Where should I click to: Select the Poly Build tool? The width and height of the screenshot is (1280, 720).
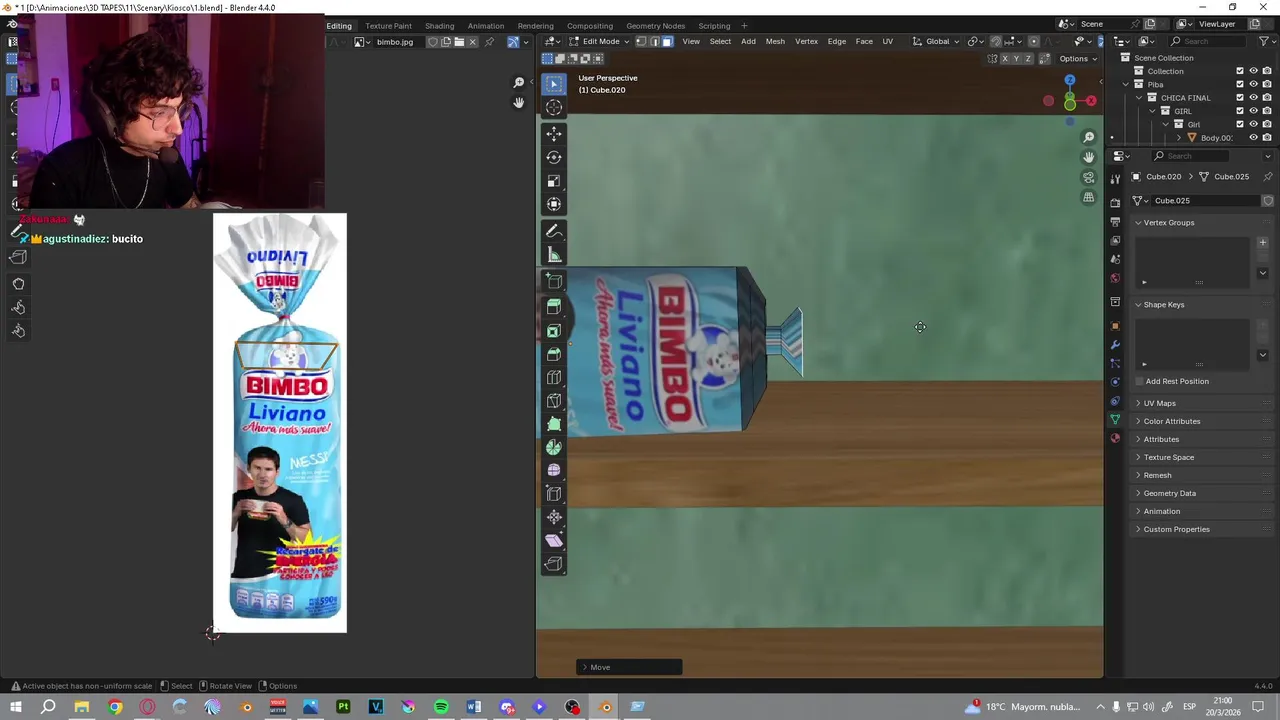tap(554, 424)
